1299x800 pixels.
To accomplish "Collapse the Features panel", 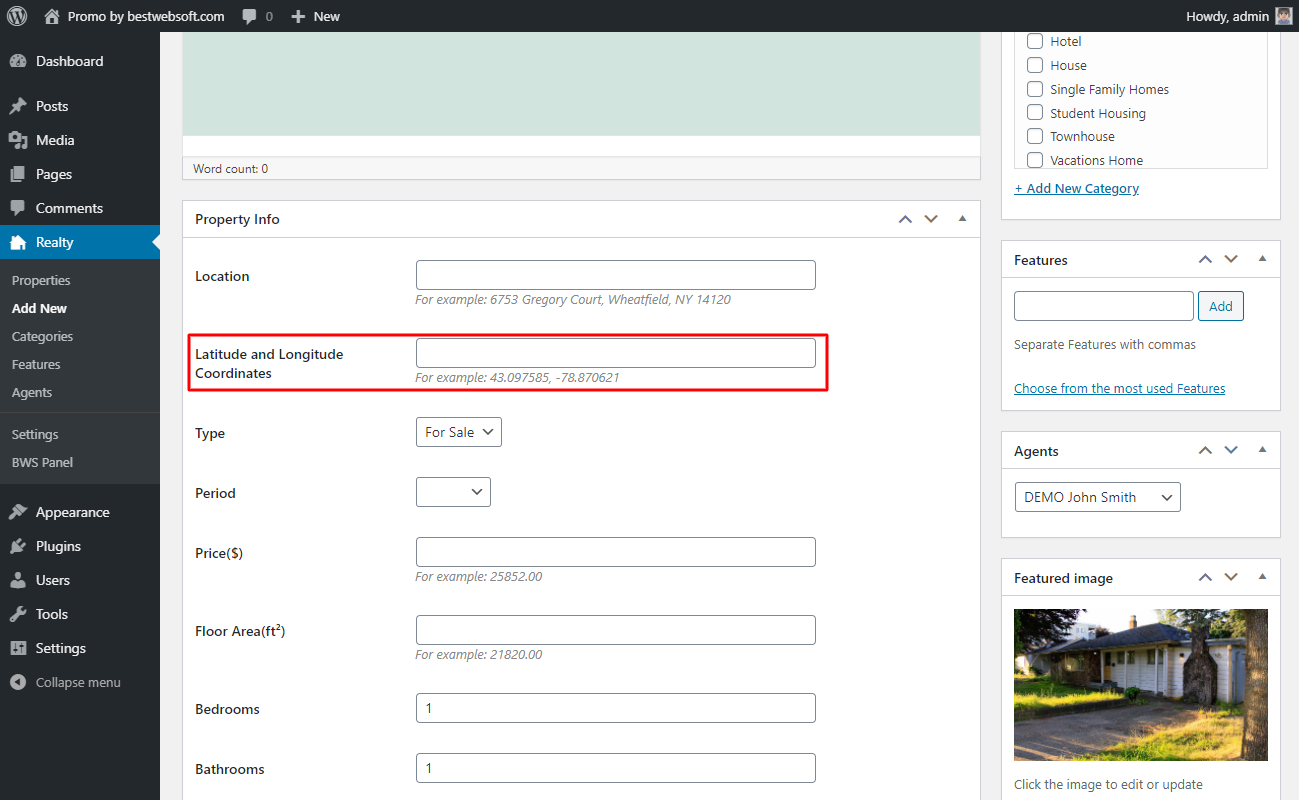I will click(1262, 259).
